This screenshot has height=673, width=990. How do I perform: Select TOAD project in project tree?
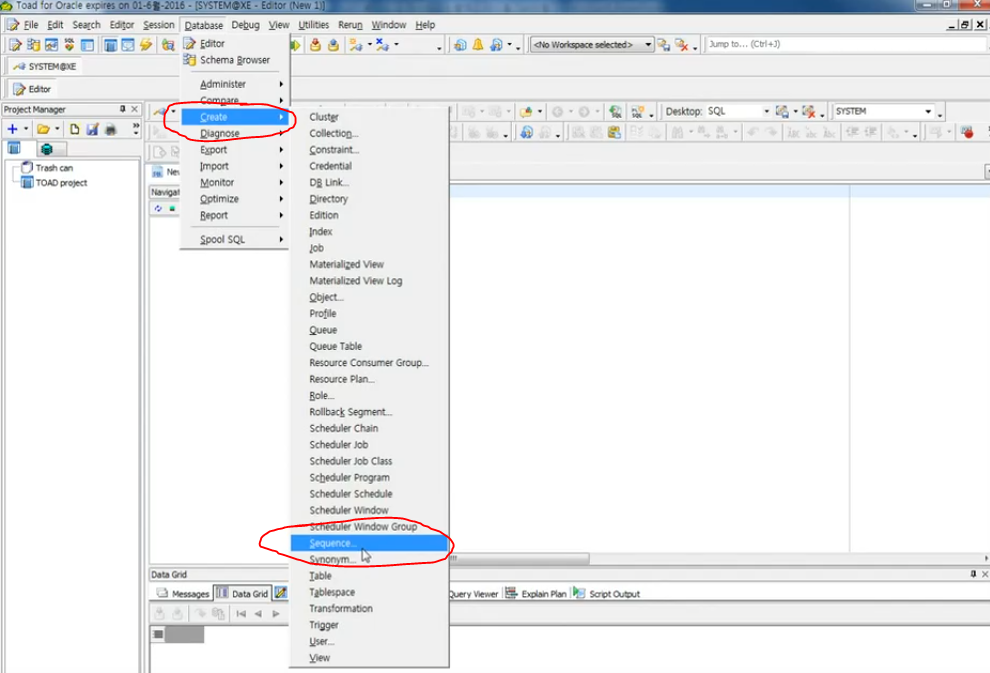click(54, 183)
